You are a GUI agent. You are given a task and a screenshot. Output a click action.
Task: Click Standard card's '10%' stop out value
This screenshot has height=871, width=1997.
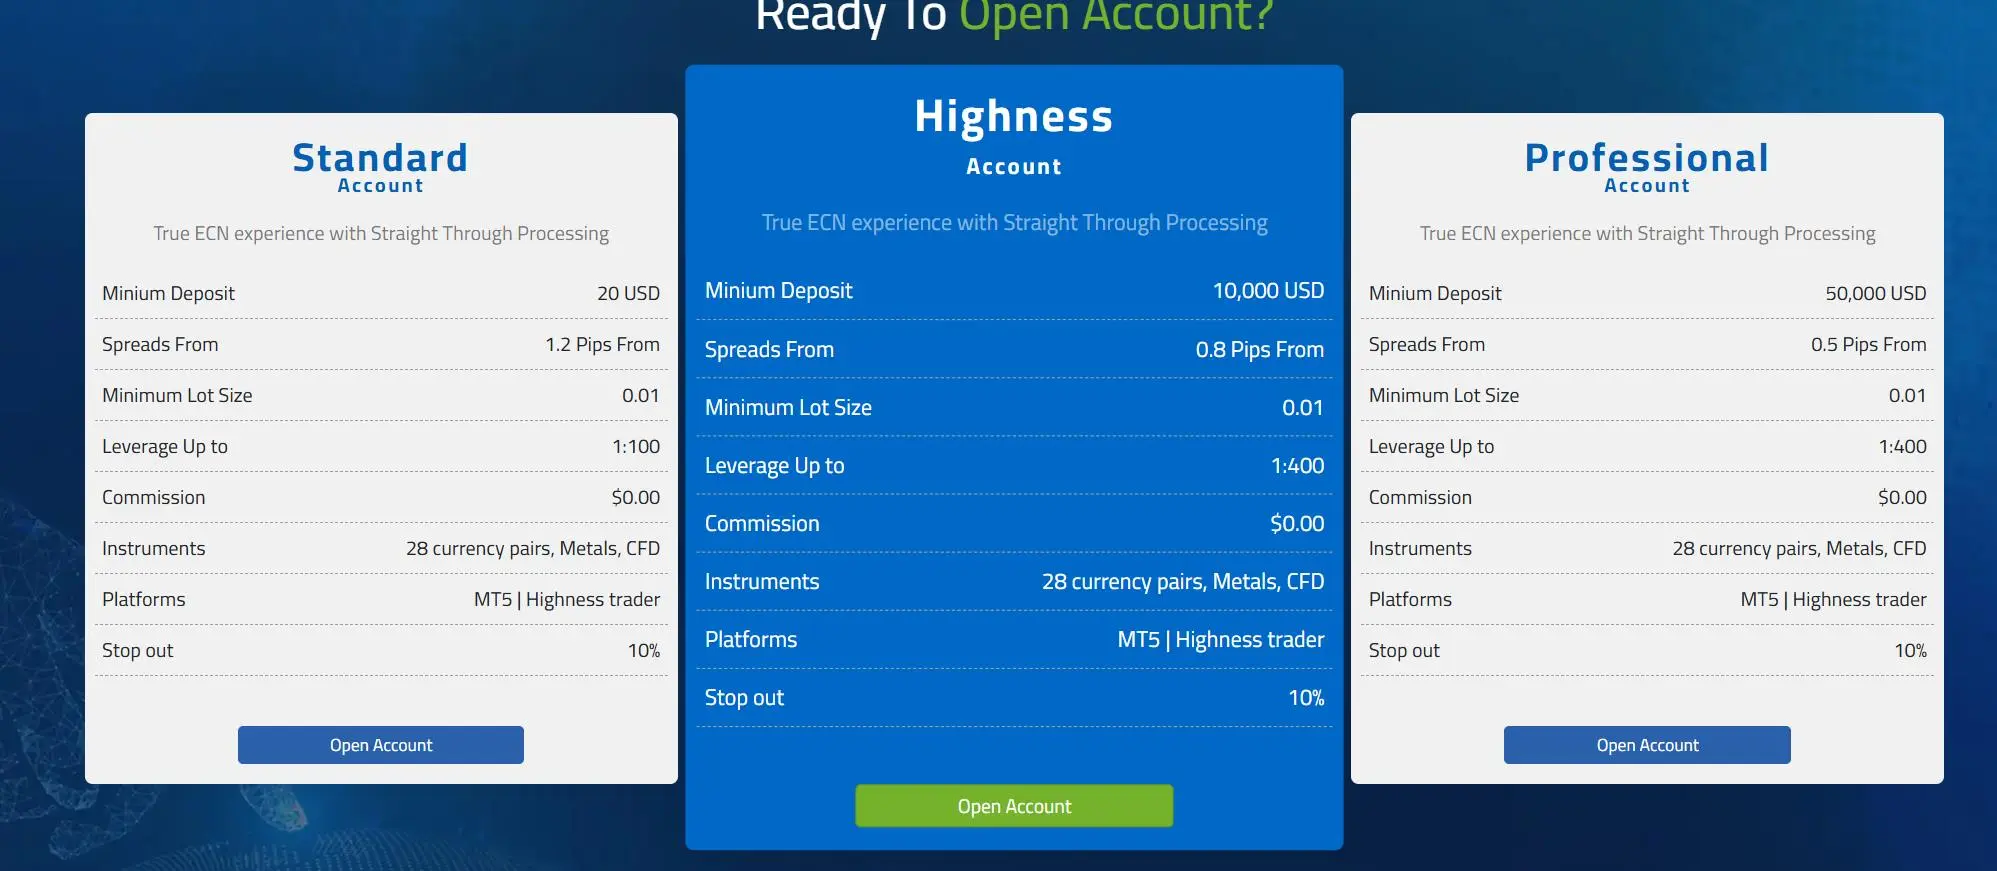pyautogui.click(x=644, y=650)
